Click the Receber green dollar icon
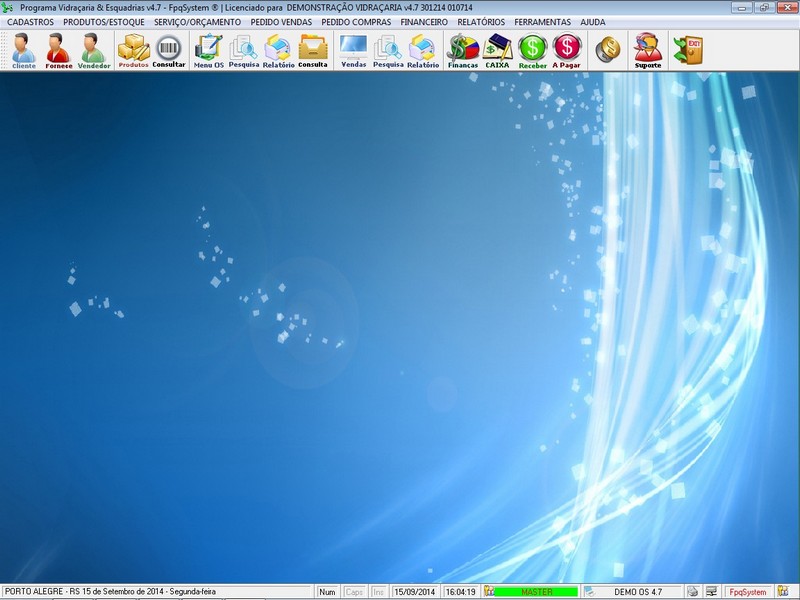 tap(533, 50)
